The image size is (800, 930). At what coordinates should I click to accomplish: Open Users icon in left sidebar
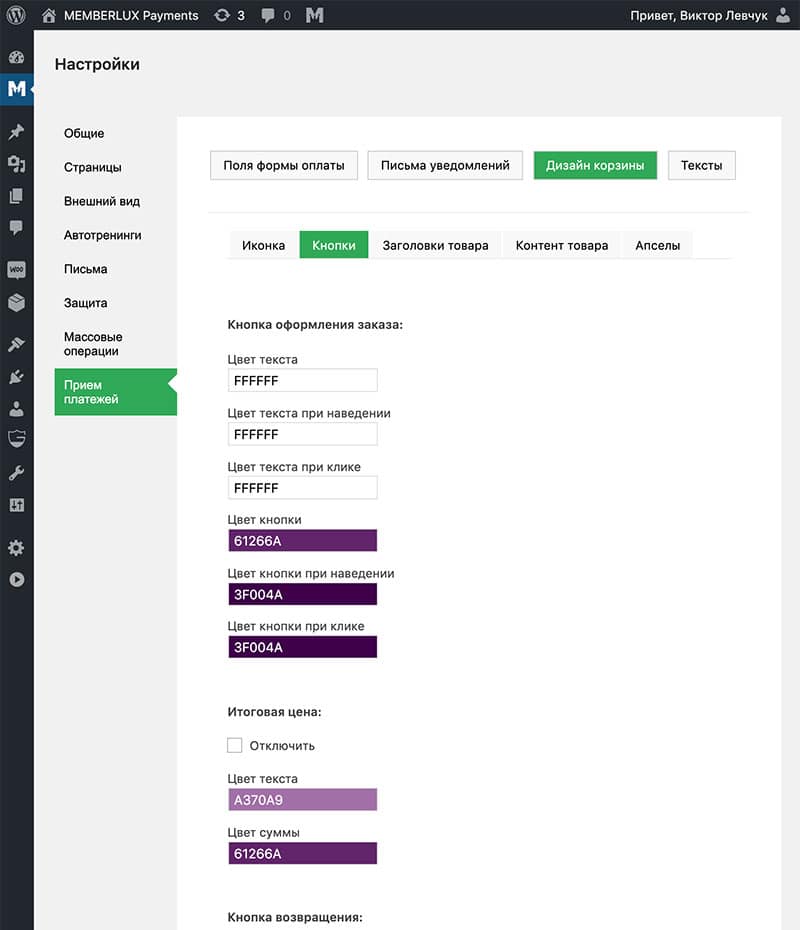coord(16,408)
